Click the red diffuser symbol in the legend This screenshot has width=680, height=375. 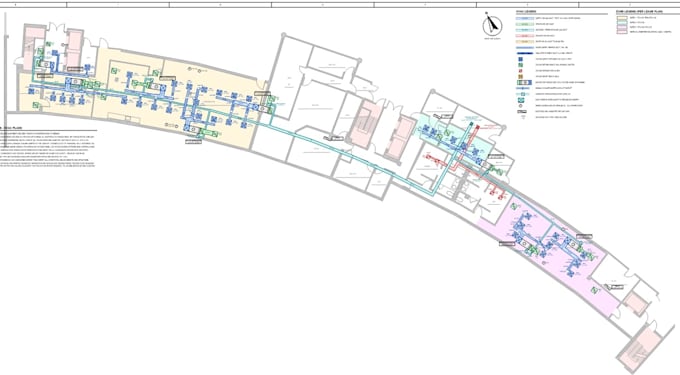point(520,71)
